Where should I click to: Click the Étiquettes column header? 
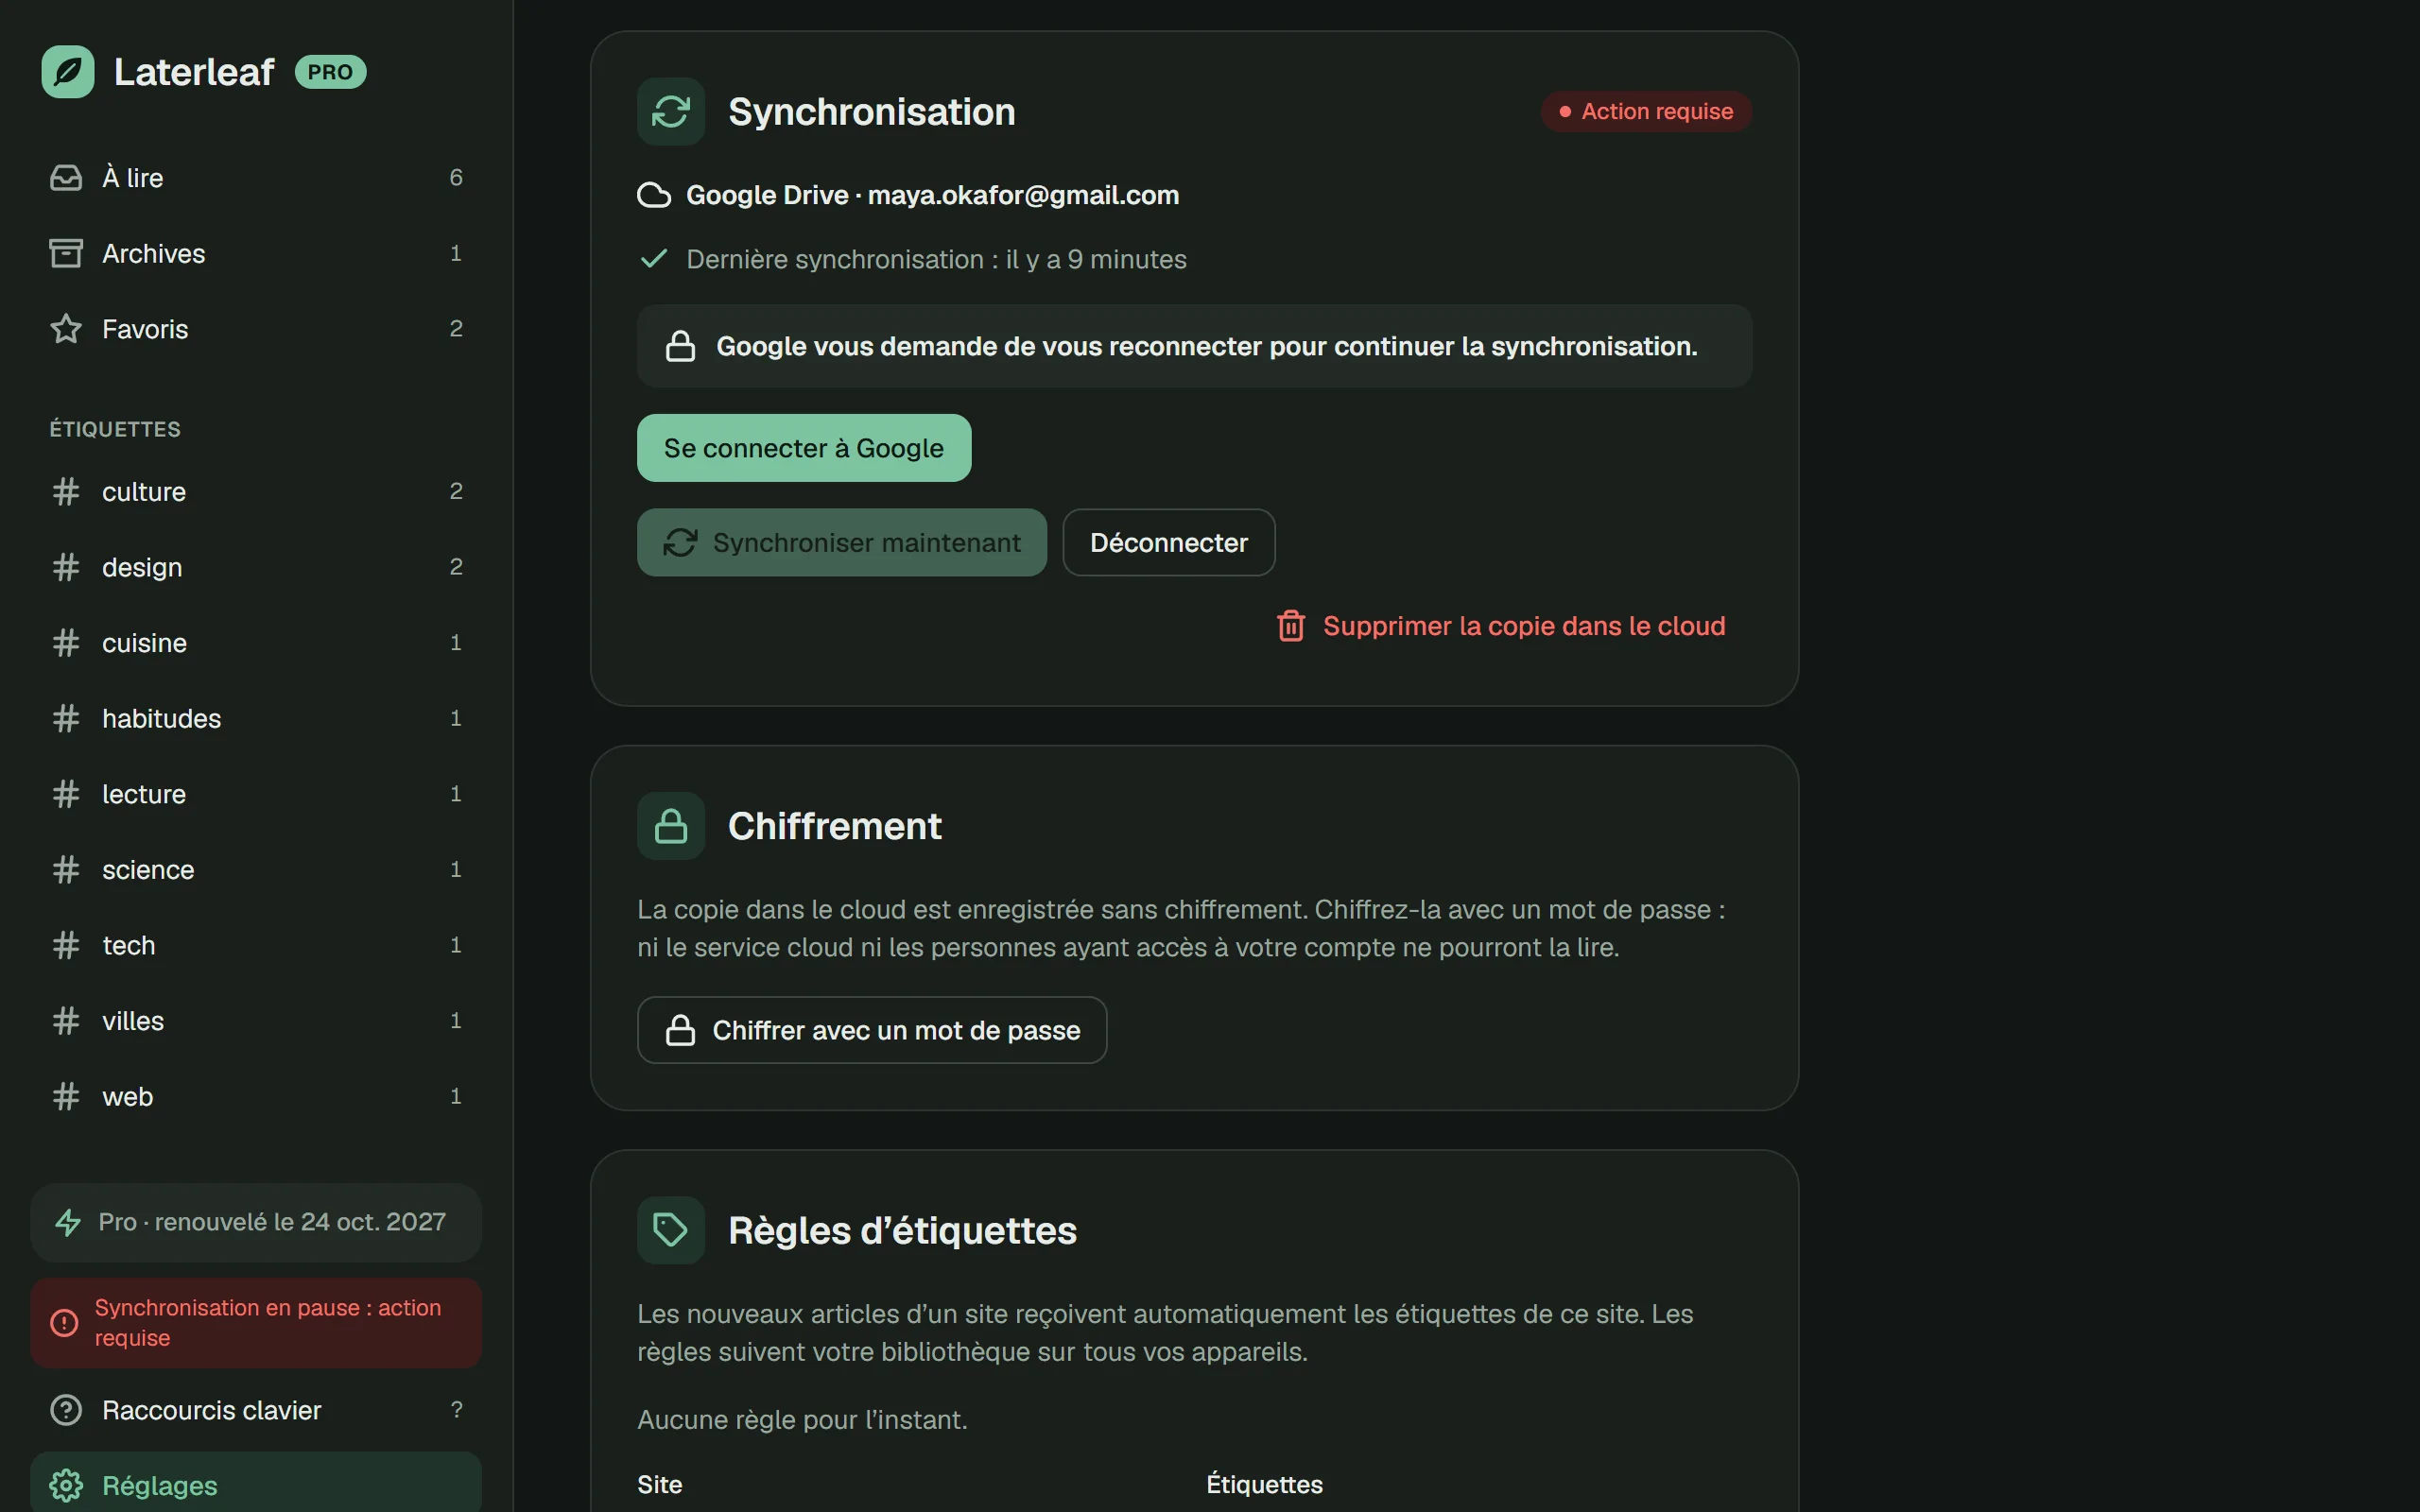click(1264, 1484)
